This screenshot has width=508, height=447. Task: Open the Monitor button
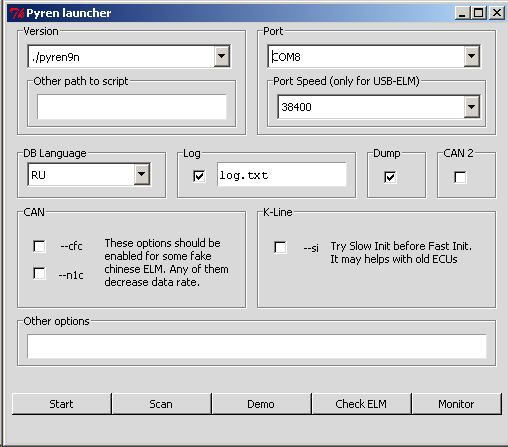pyautogui.click(x=456, y=404)
